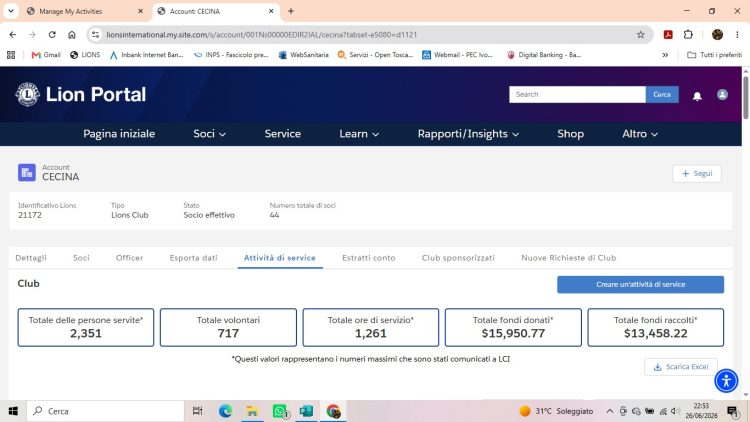Open the Windows Start menu
Image resolution: width=750 pixels, height=422 pixels.
point(13,411)
